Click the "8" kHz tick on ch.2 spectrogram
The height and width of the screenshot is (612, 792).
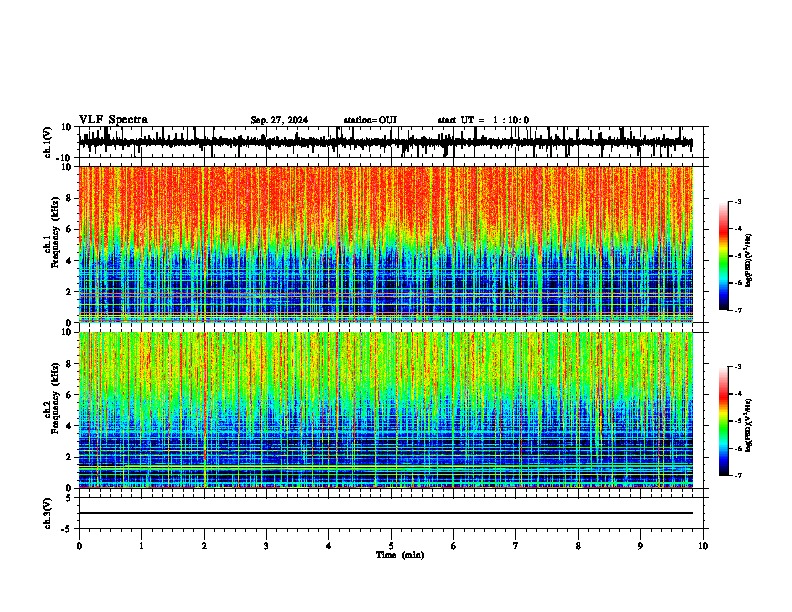(69, 364)
